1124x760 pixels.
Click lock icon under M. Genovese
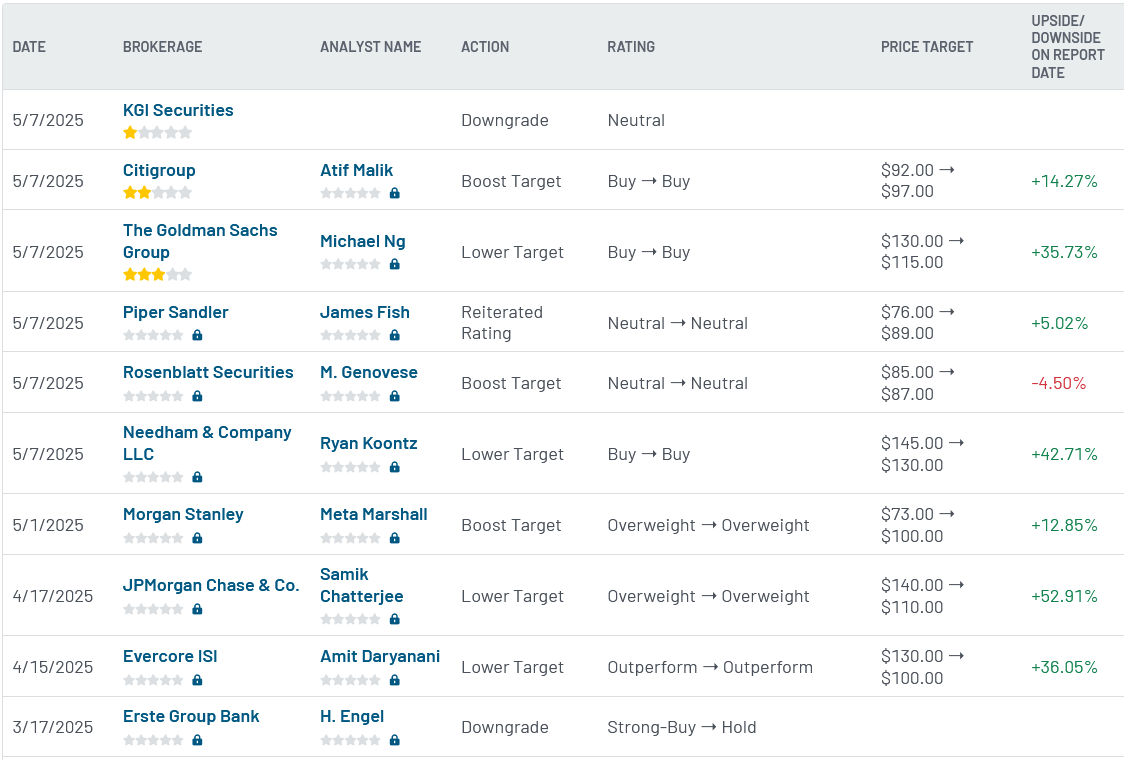pyautogui.click(x=394, y=396)
